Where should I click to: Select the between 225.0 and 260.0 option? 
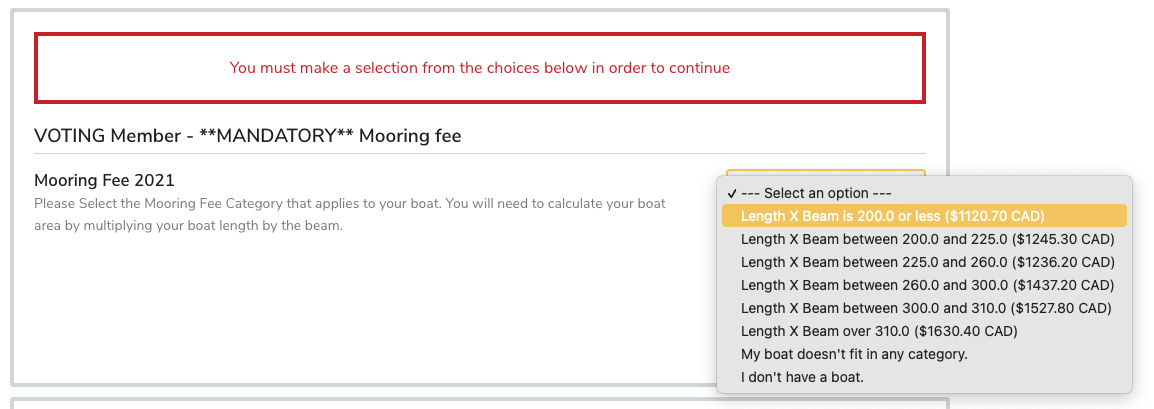pyautogui.click(x=927, y=262)
